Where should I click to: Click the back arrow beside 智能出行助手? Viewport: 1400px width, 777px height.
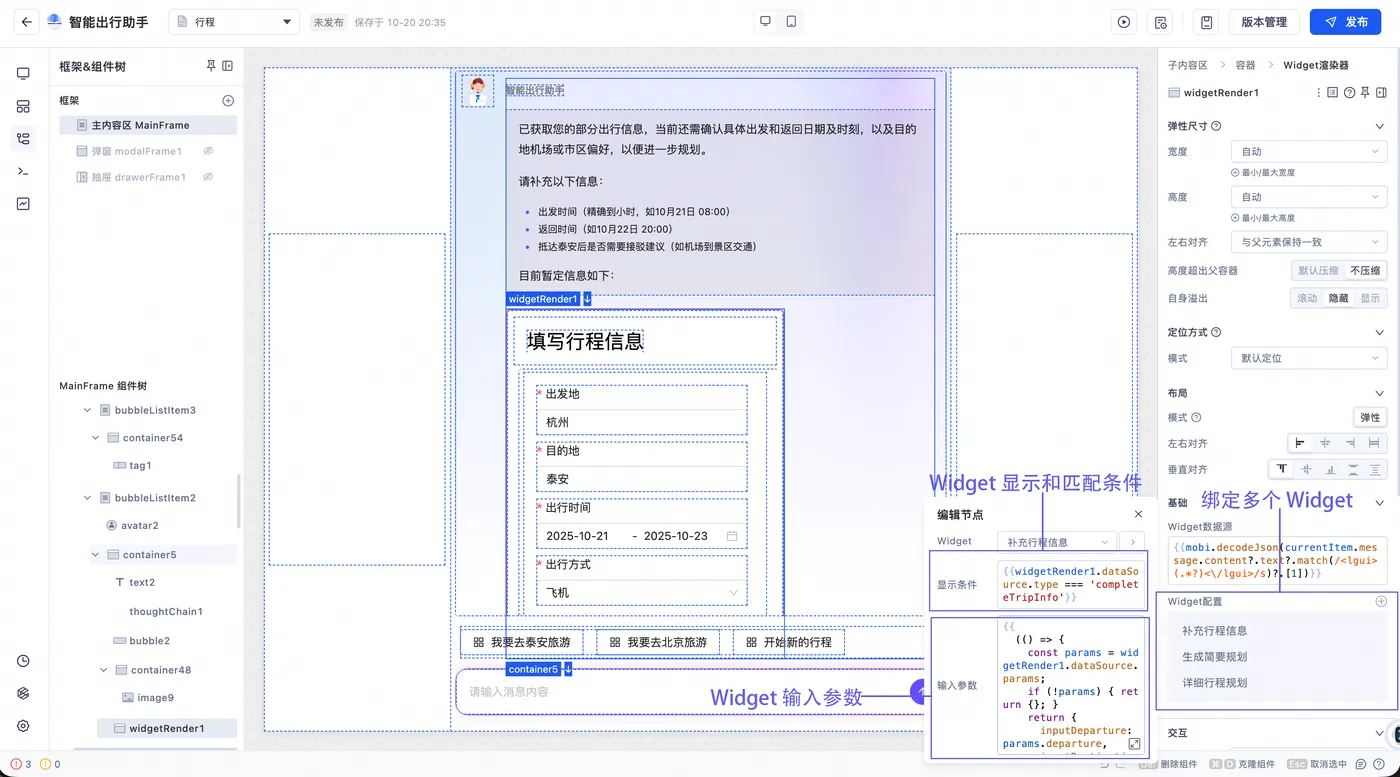(27, 22)
